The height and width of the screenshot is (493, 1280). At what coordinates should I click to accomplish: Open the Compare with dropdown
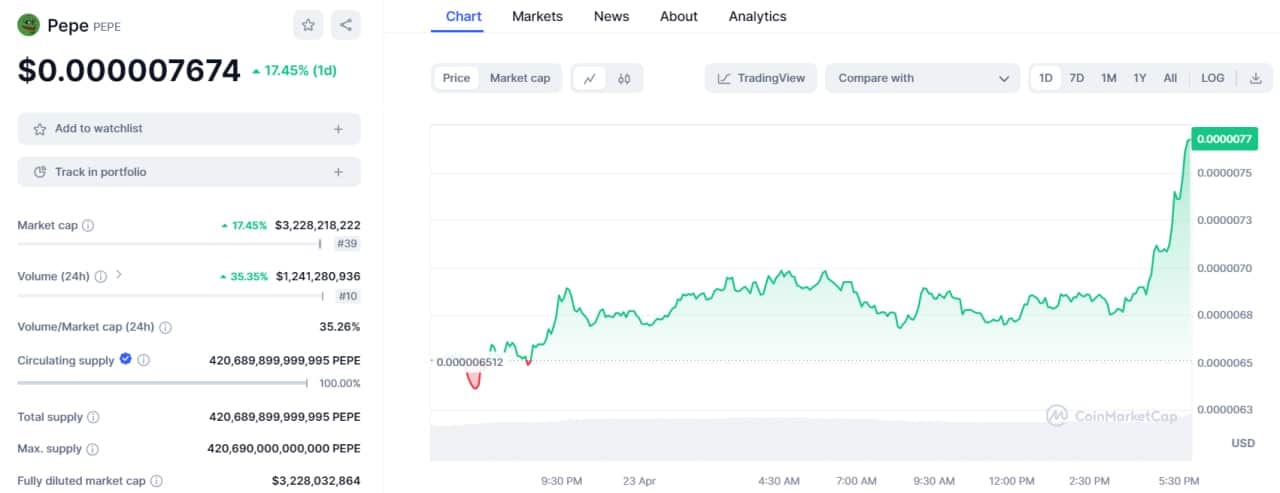[x=922, y=78]
